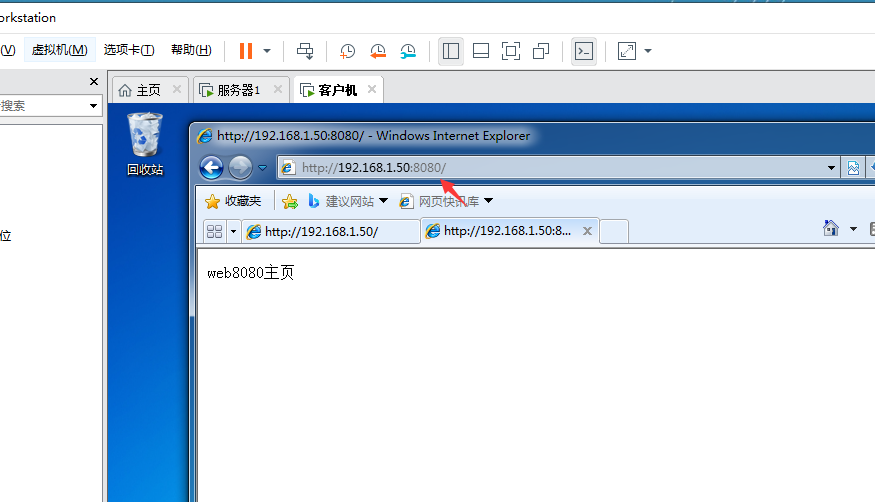Open the tab list dropdown arrow
Viewport: 875px width, 502px height.
click(x=233, y=231)
